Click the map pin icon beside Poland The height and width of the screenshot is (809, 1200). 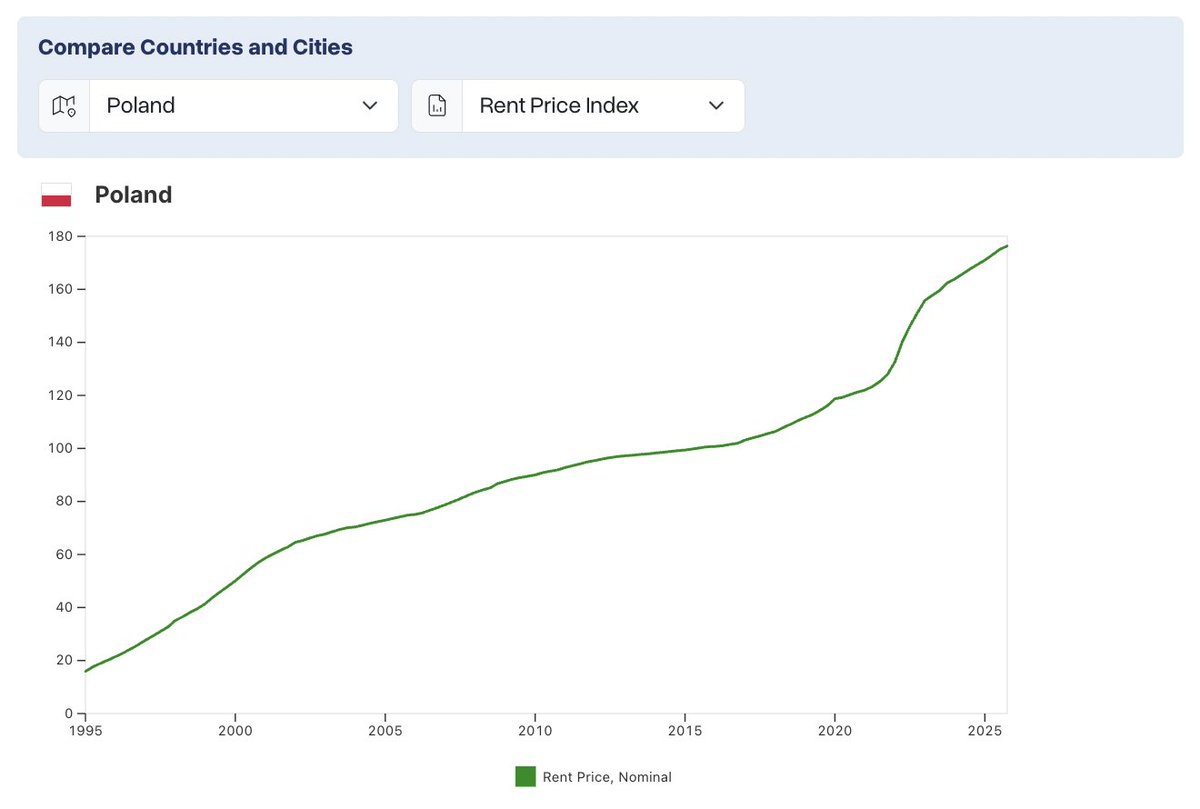click(64, 106)
